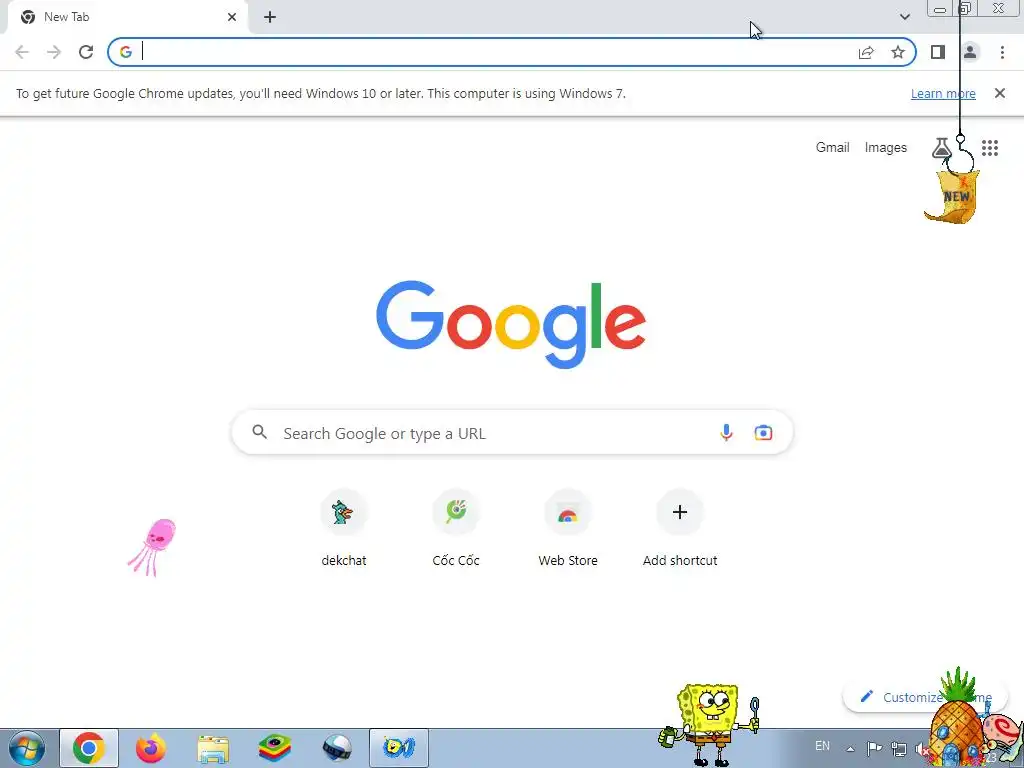Bookmark this tab with the star icon
Viewport: 1024px width, 768px height.
(898, 52)
